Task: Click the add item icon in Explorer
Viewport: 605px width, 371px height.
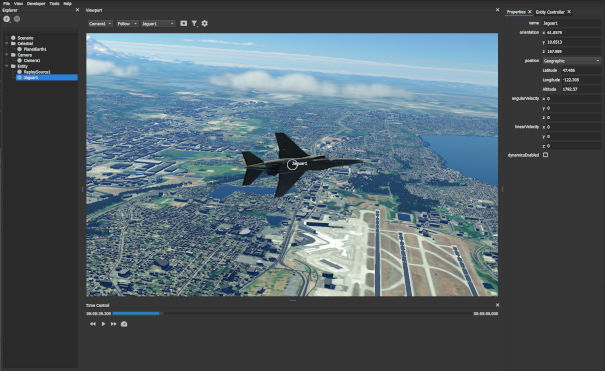Action: 7,19
